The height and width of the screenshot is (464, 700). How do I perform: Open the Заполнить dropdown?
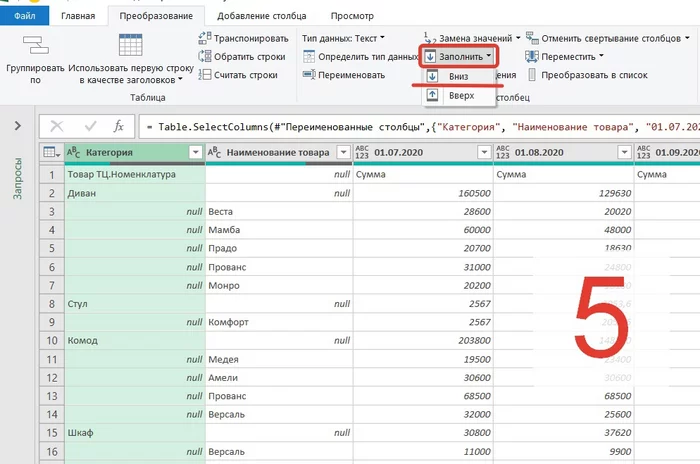458,57
